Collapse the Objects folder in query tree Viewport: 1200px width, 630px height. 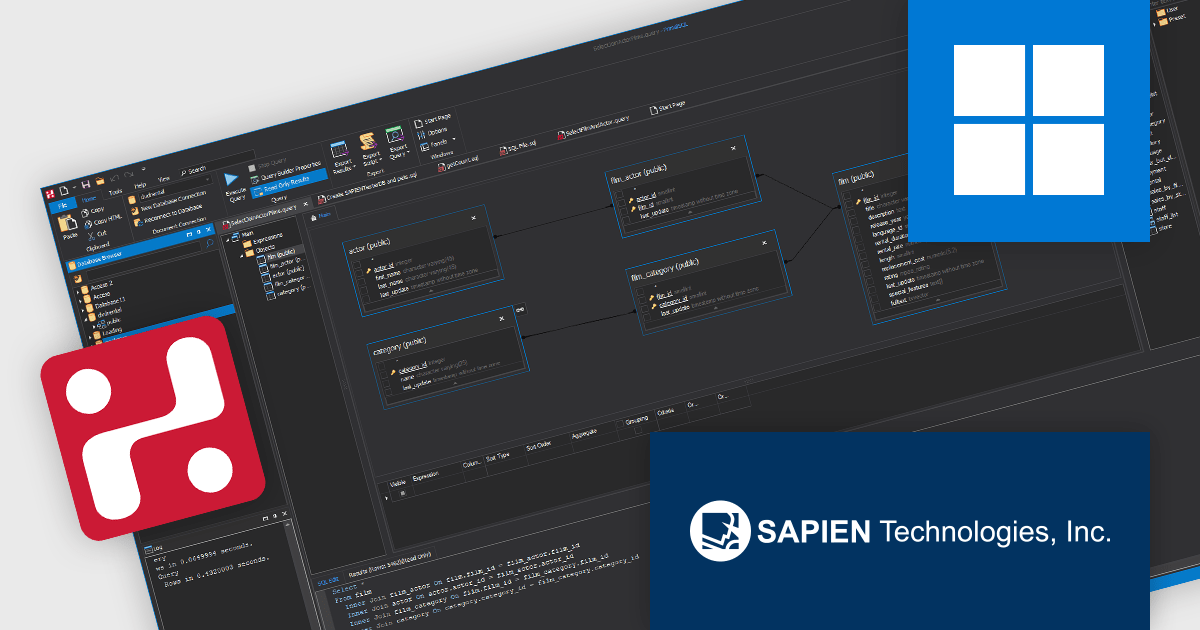tap(241, 256)
